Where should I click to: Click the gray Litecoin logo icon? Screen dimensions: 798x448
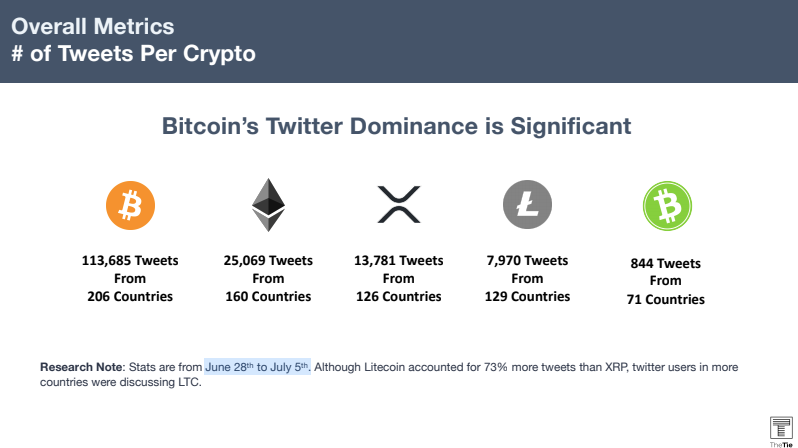(527, 206)
